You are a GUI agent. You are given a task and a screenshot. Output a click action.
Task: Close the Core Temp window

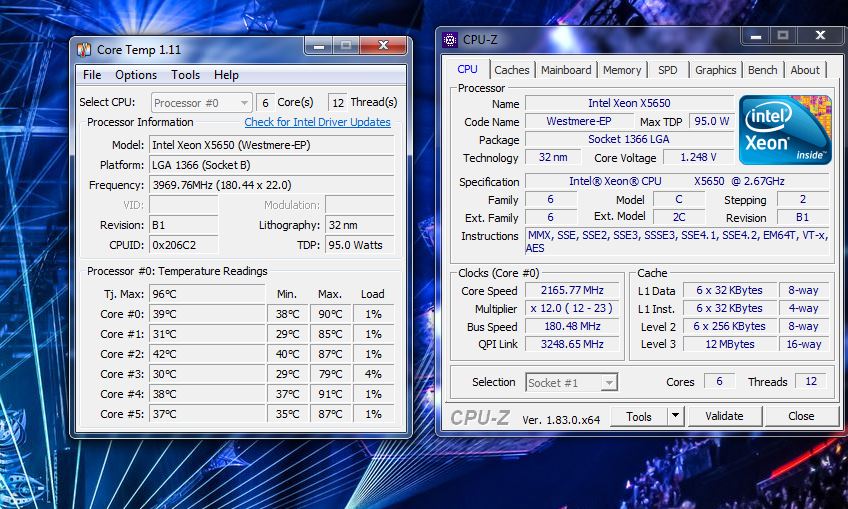pyautogui.click(x=383, y=45)
